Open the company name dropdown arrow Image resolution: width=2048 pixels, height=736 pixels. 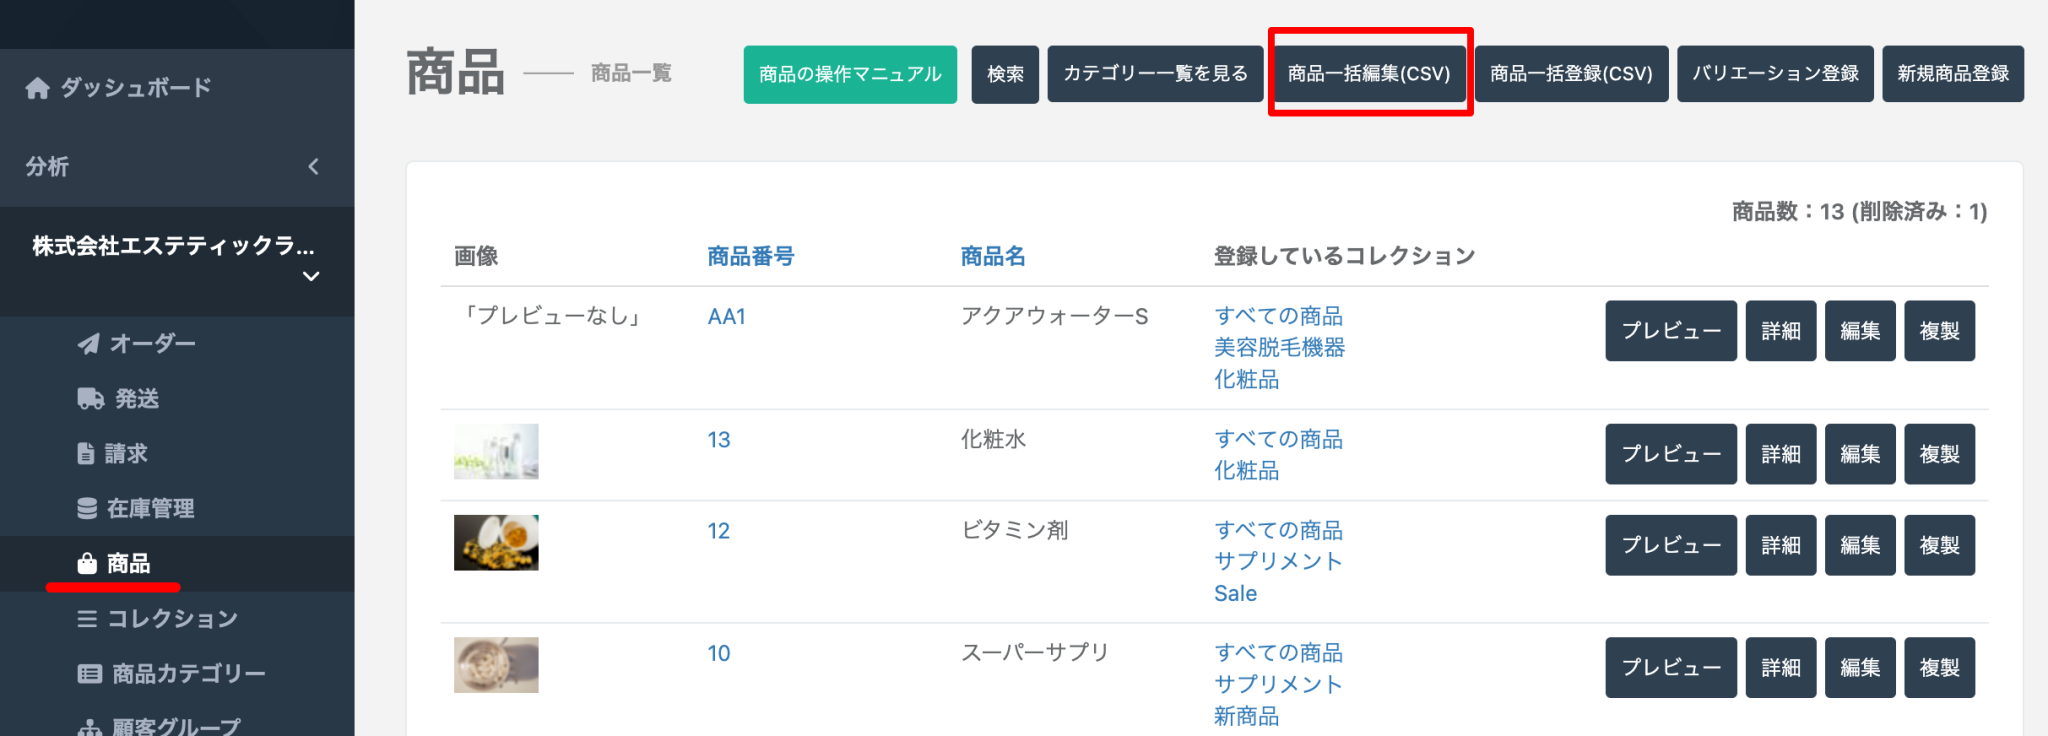311,276
